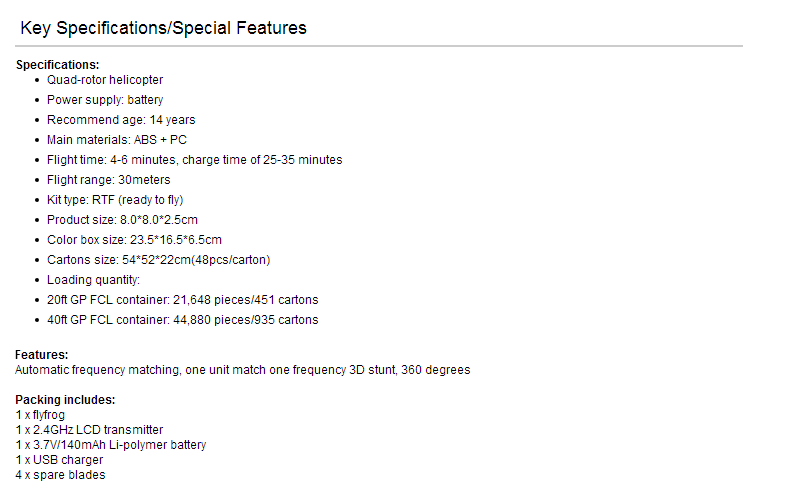This screenshot has height=504, width=794.
Task: Click the Automatic frequency matching sentence
Action: (243, 370)
